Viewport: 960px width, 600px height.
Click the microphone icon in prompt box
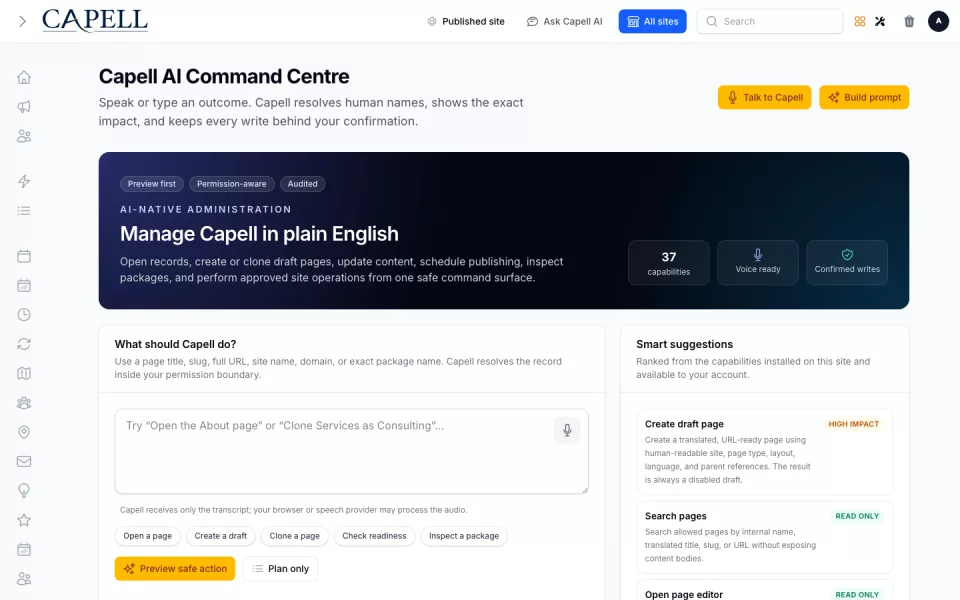(567, 430)
